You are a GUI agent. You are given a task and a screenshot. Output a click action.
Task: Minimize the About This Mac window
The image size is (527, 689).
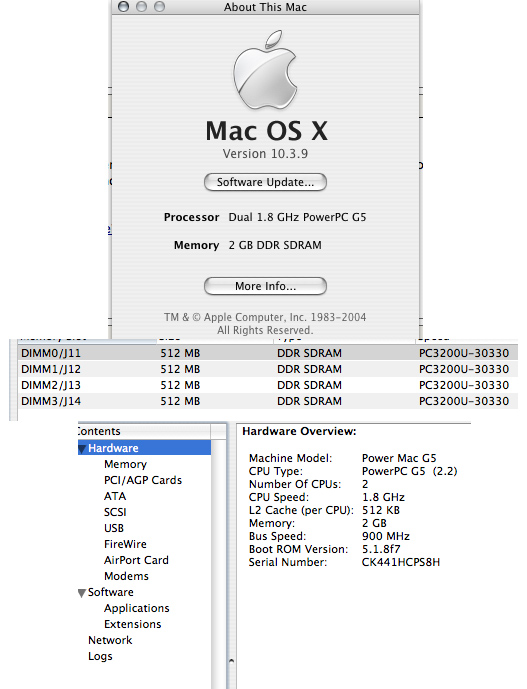142,6
